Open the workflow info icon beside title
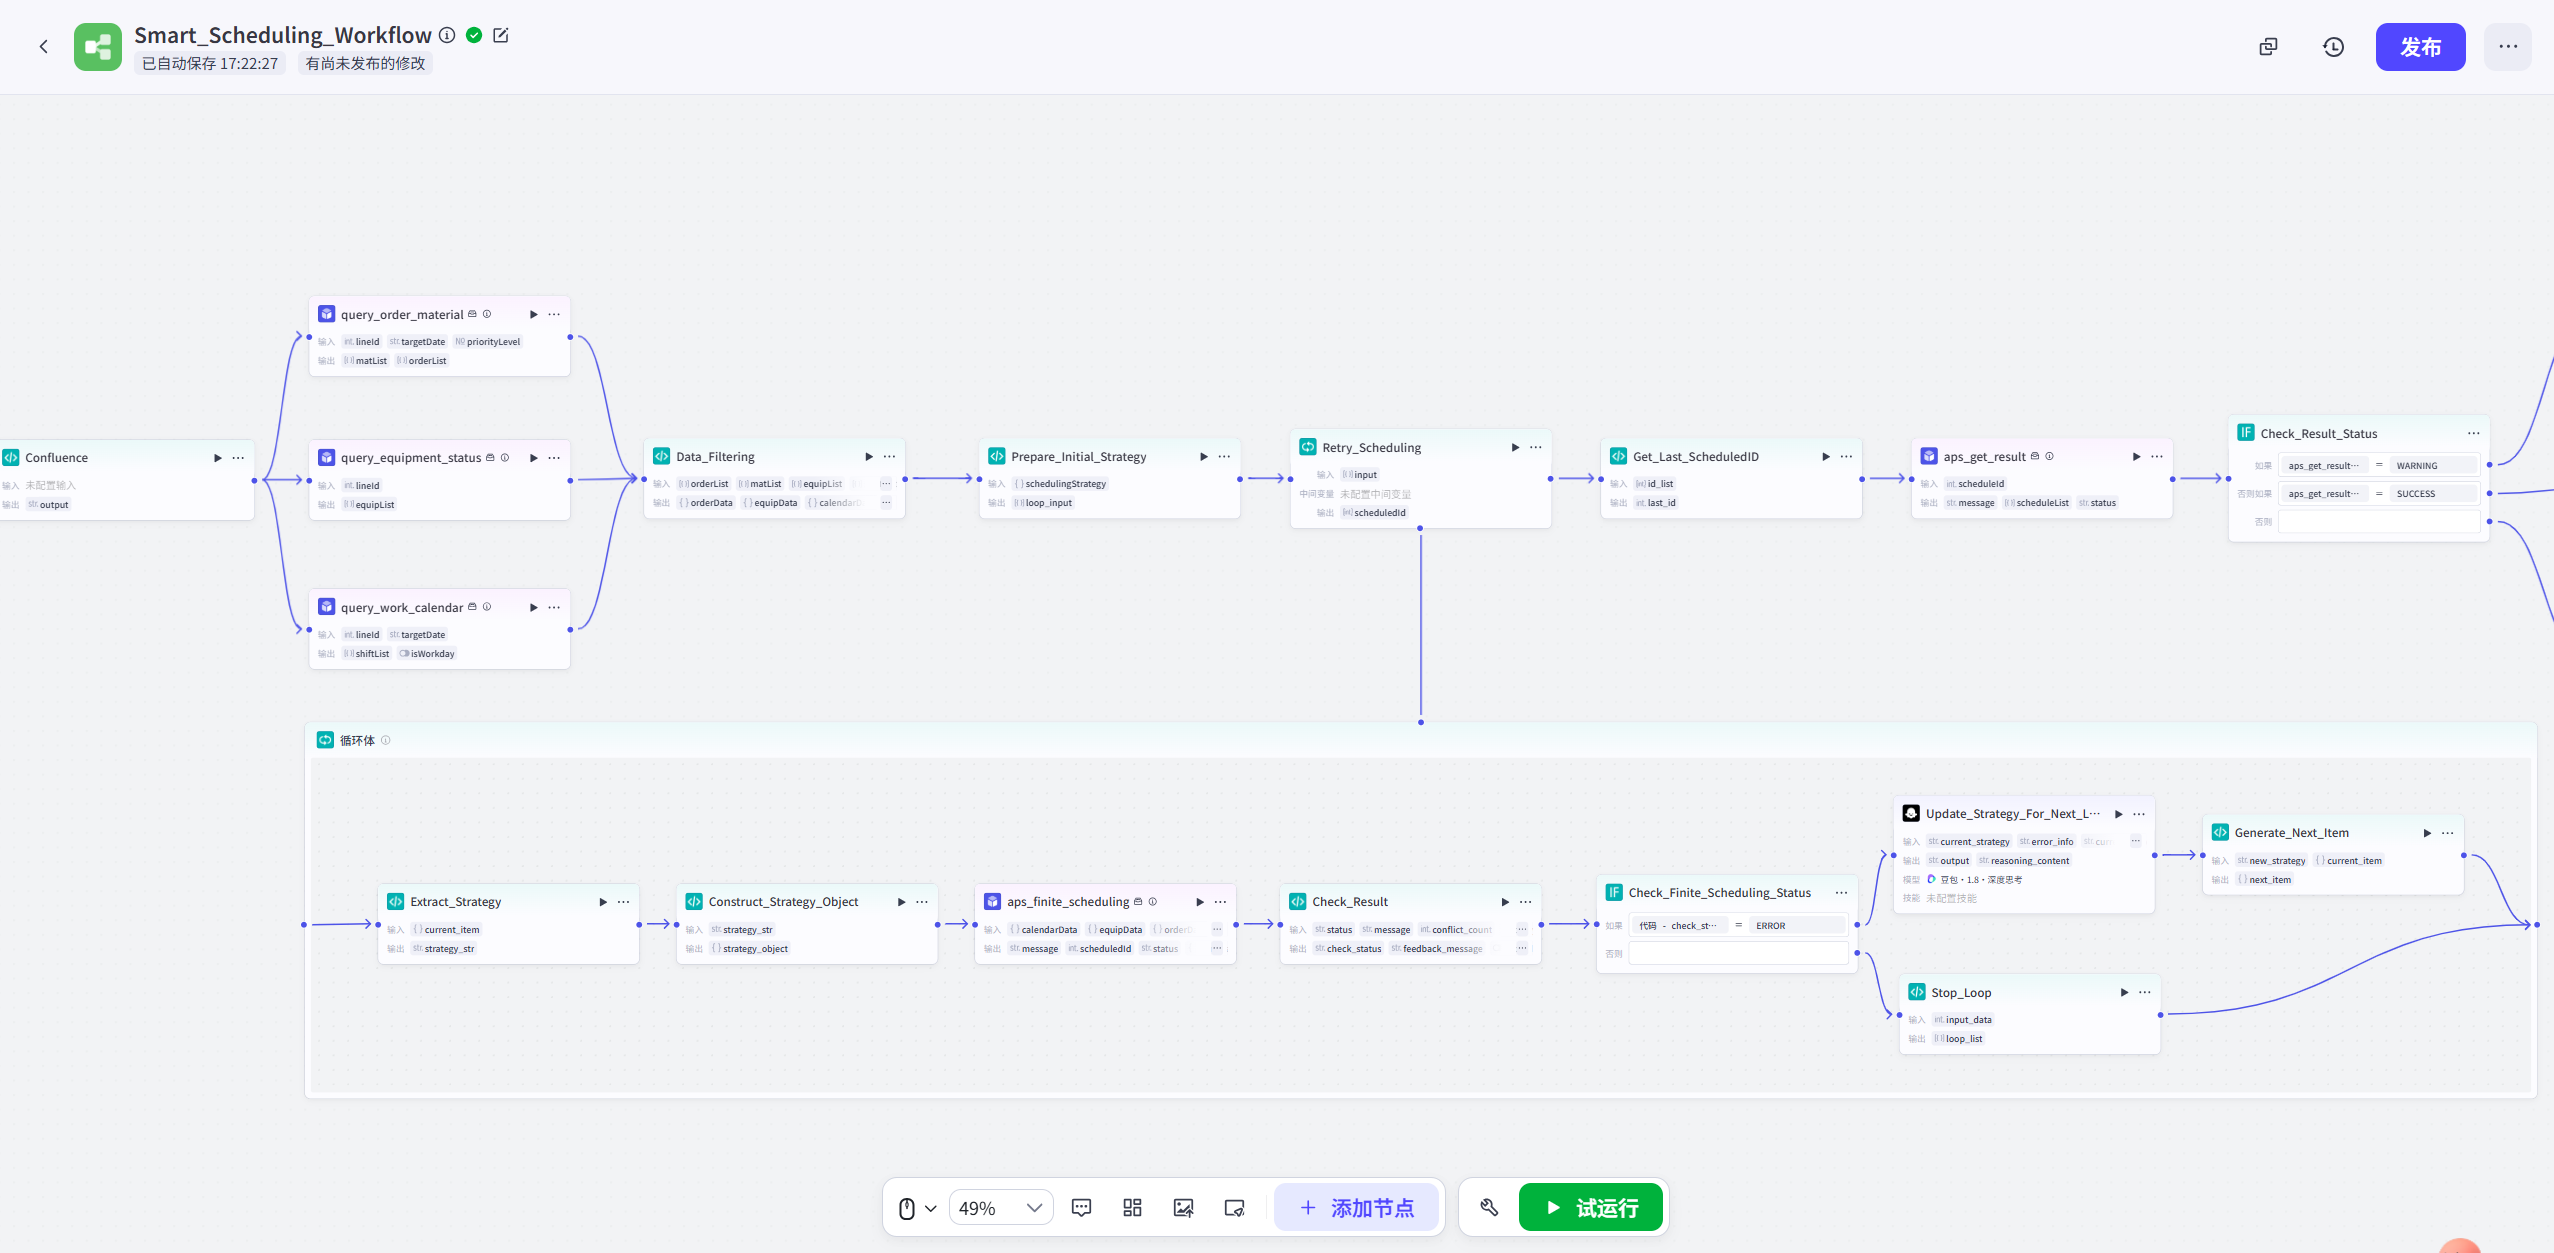 pyautogui.click(x=447, y=35)
